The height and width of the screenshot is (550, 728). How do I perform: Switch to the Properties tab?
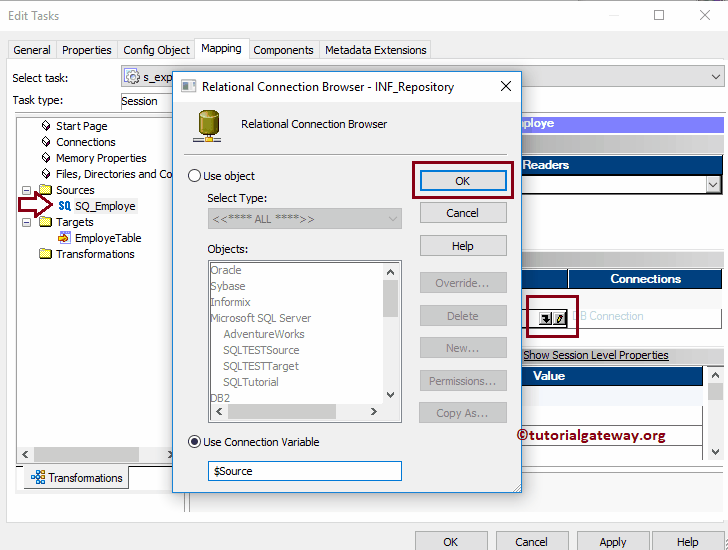coord(86,50)
